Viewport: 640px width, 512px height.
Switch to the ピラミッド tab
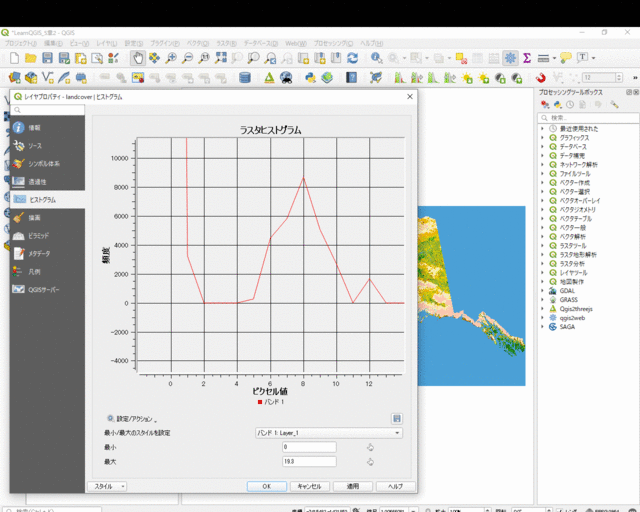coord(47,236)
